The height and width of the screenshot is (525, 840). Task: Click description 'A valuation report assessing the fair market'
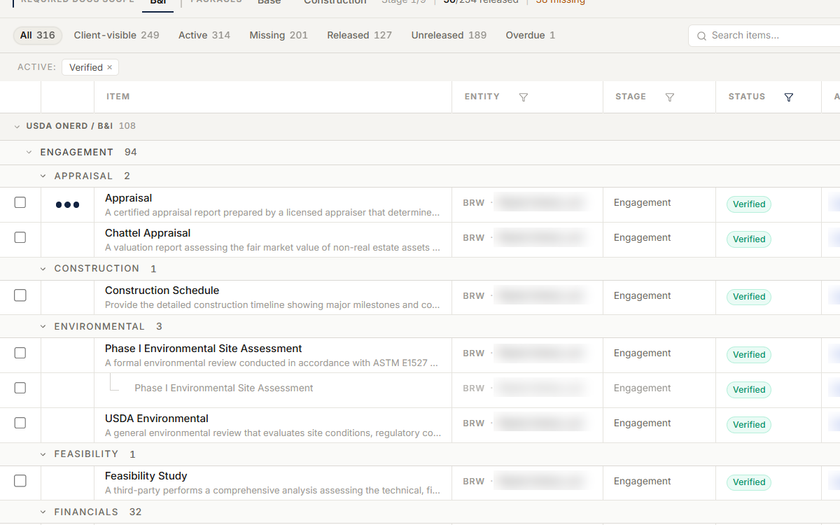click(272, 248)
